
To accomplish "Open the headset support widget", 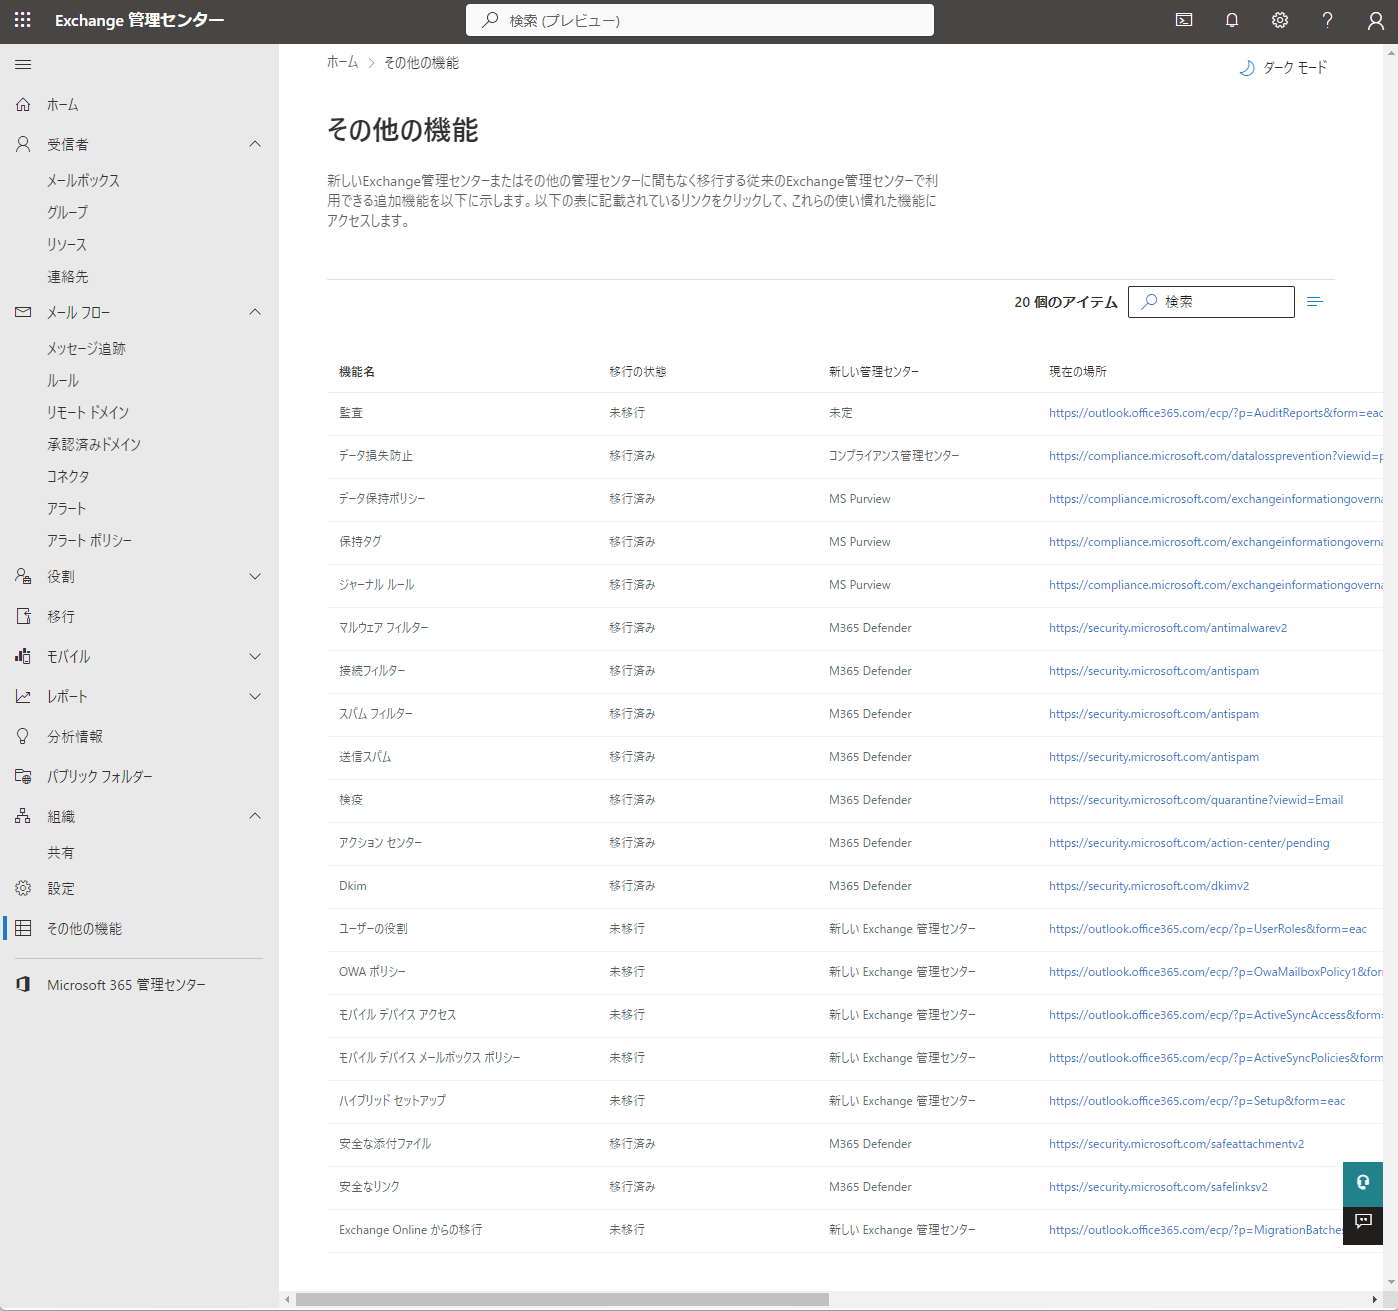I will pos(1362,1183).
